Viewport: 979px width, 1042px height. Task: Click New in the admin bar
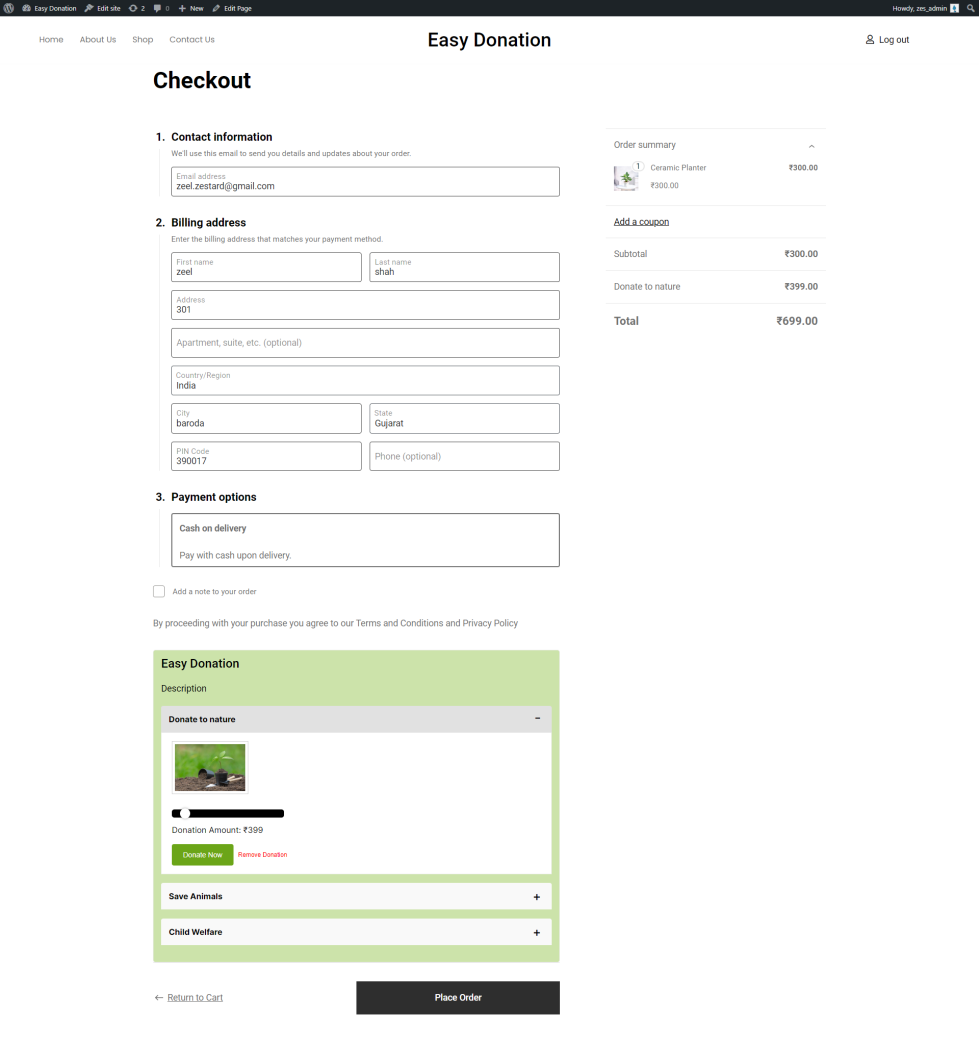(x=191, y=8)
